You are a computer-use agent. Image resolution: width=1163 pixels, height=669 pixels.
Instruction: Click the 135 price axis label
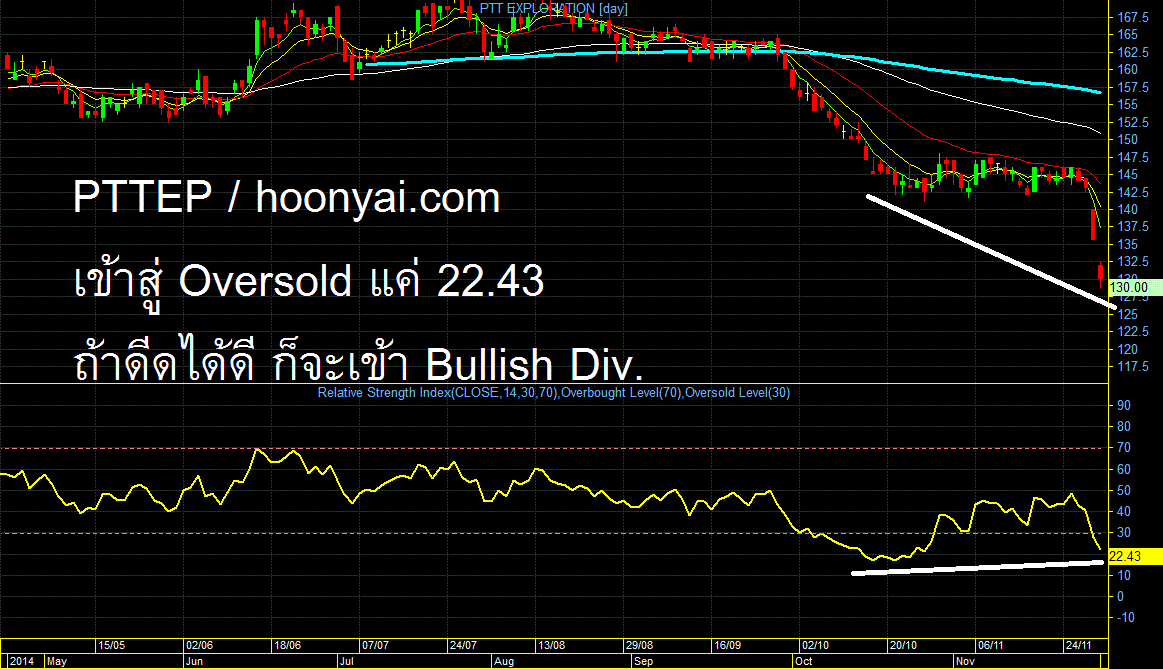(1127, 244)
